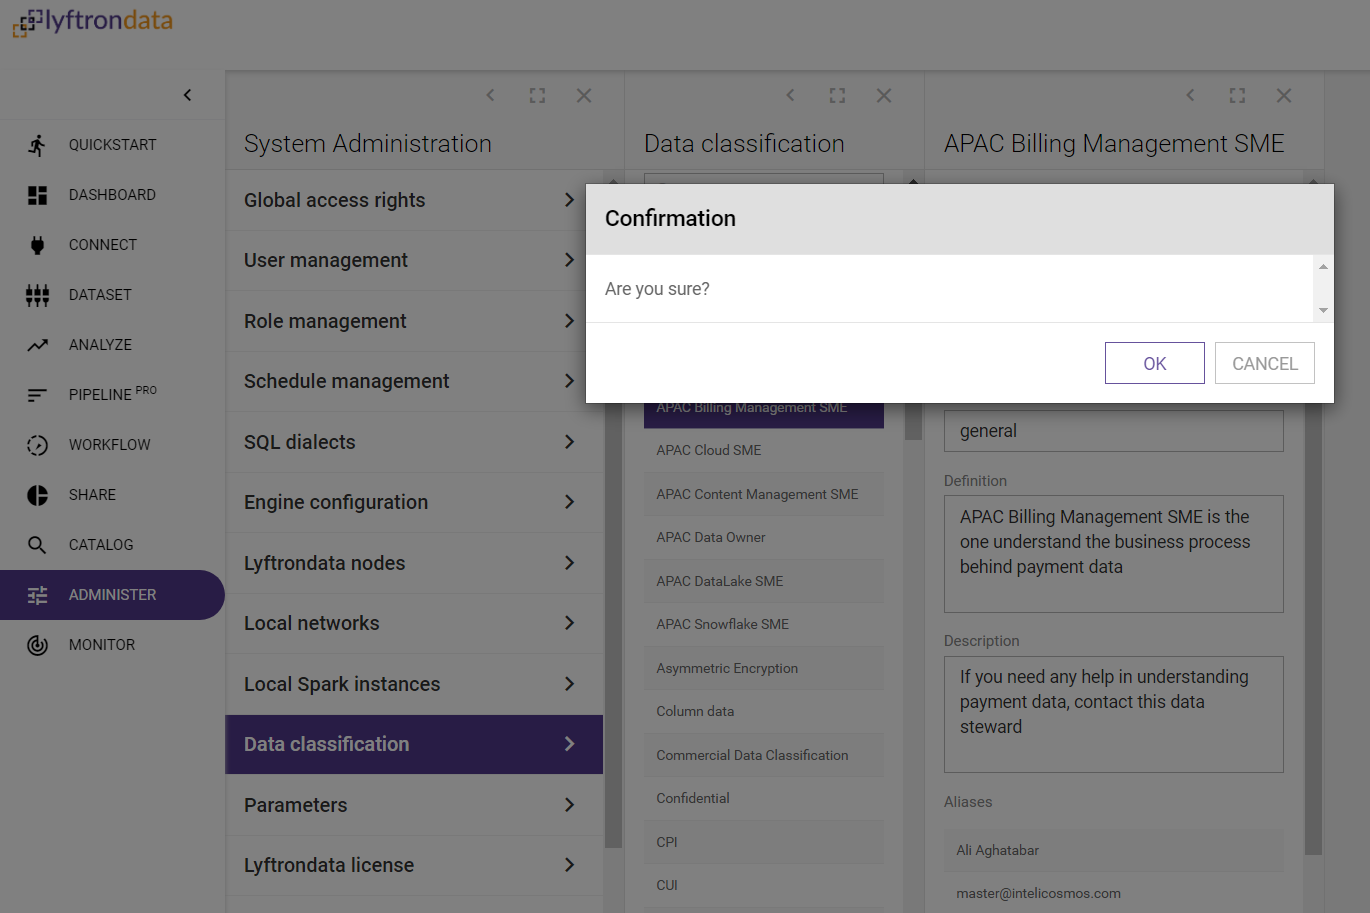Screen dimensions: 1370x913
Task: Click field containing 'general'
Action: (1114, 431)
